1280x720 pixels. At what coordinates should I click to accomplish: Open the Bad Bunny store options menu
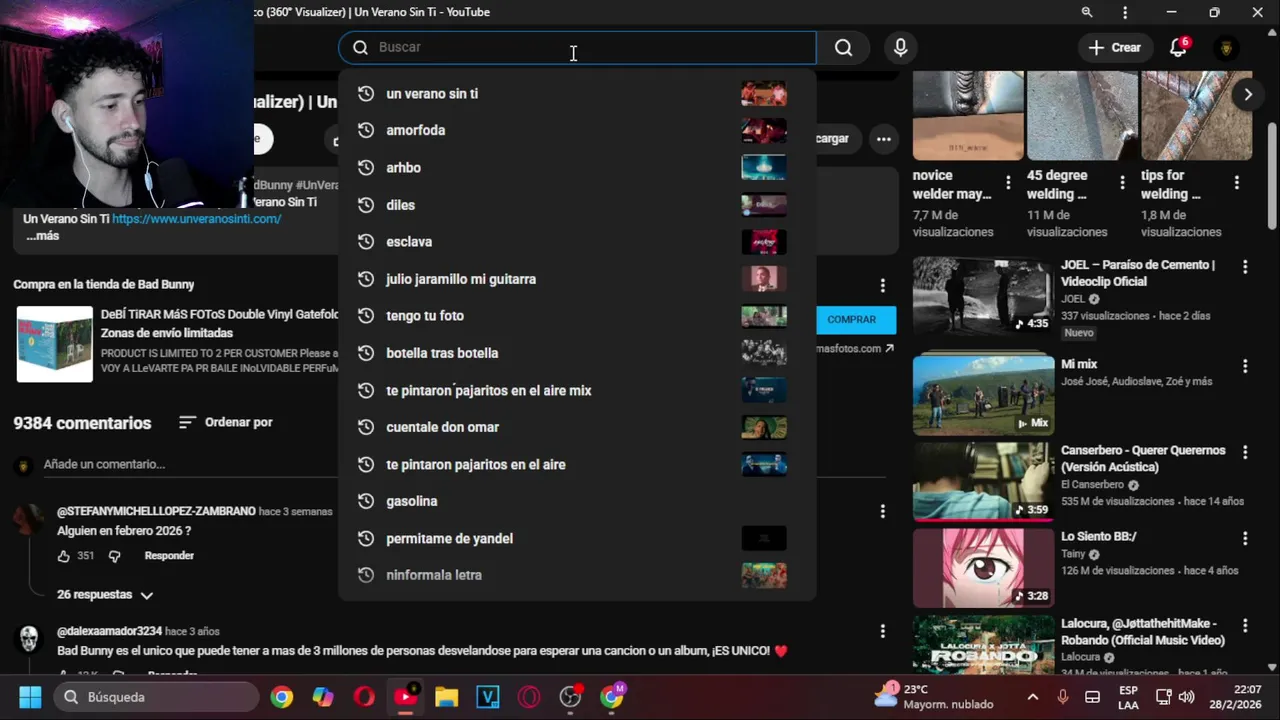pyautogui.click(x=882, y=285)
